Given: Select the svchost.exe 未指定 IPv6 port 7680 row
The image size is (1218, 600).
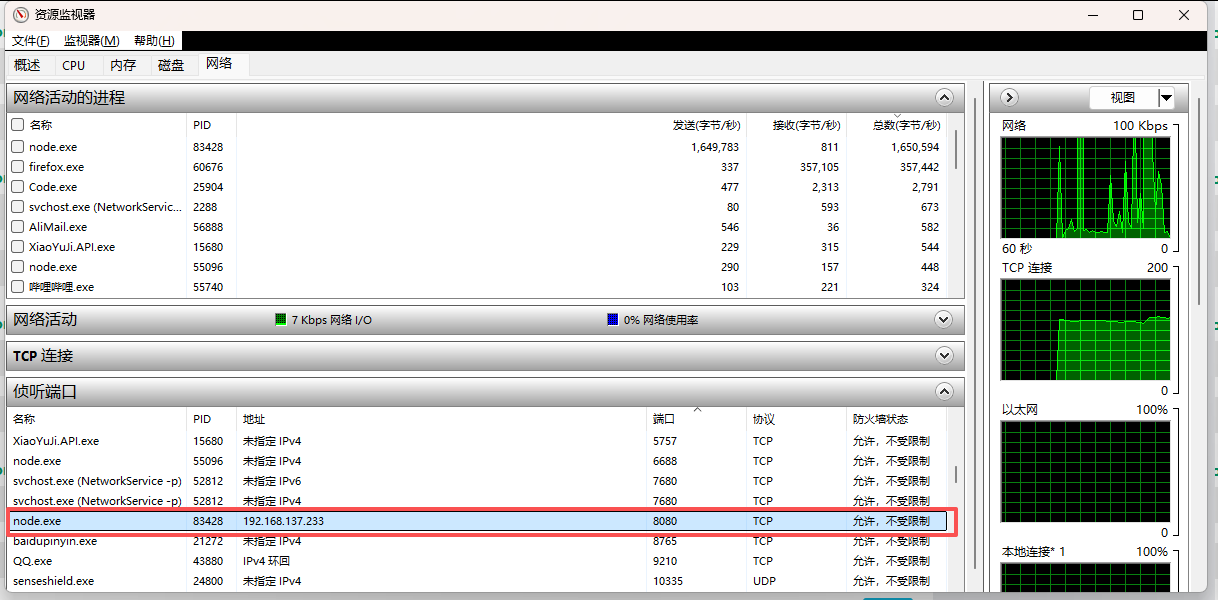Looking at the screenshot, I should coord(478,481).
